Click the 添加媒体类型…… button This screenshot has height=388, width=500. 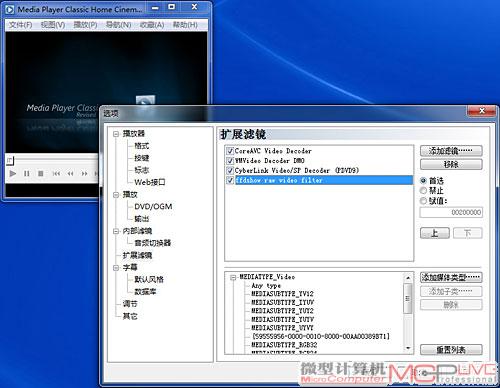451,277
